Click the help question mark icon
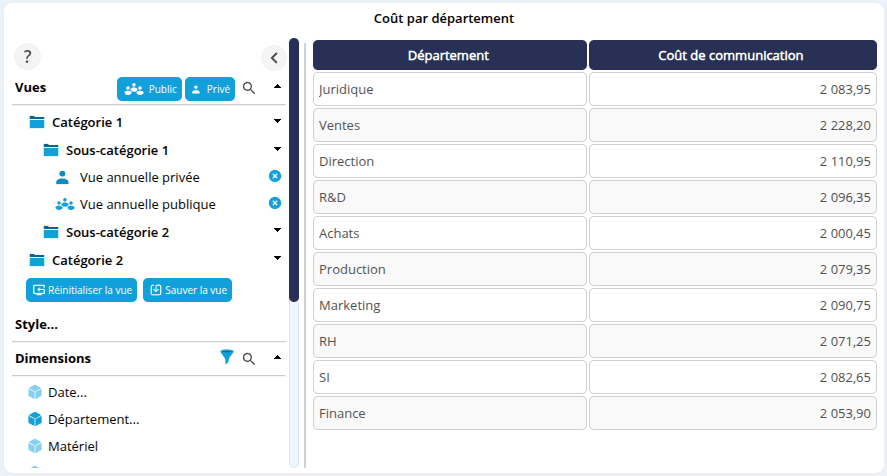 pyautogui.click(x=27, y=57)
